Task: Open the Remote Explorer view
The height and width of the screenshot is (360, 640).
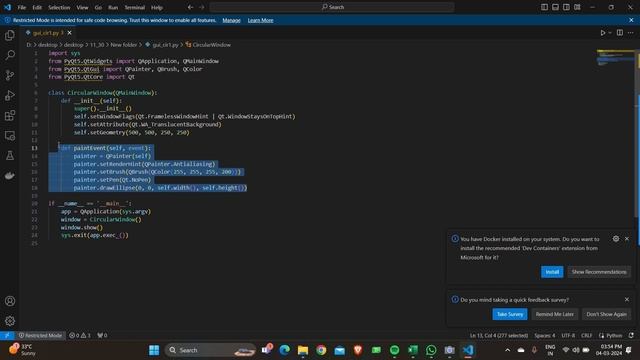Action: (10, 136)
